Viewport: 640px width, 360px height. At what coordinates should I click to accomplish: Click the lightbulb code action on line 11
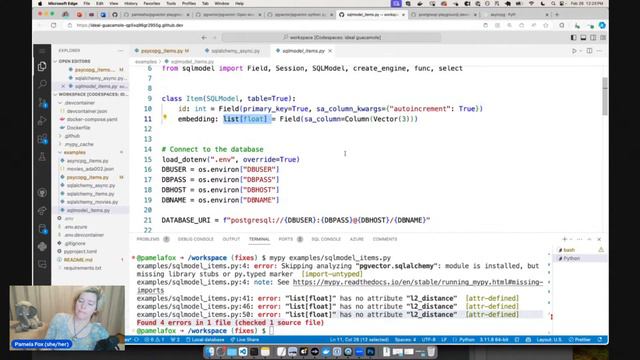pos(165,117)
